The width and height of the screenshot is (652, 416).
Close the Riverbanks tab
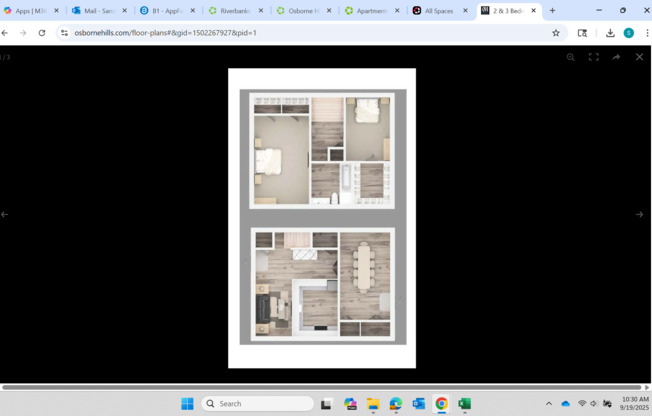(x=261, y=11)
